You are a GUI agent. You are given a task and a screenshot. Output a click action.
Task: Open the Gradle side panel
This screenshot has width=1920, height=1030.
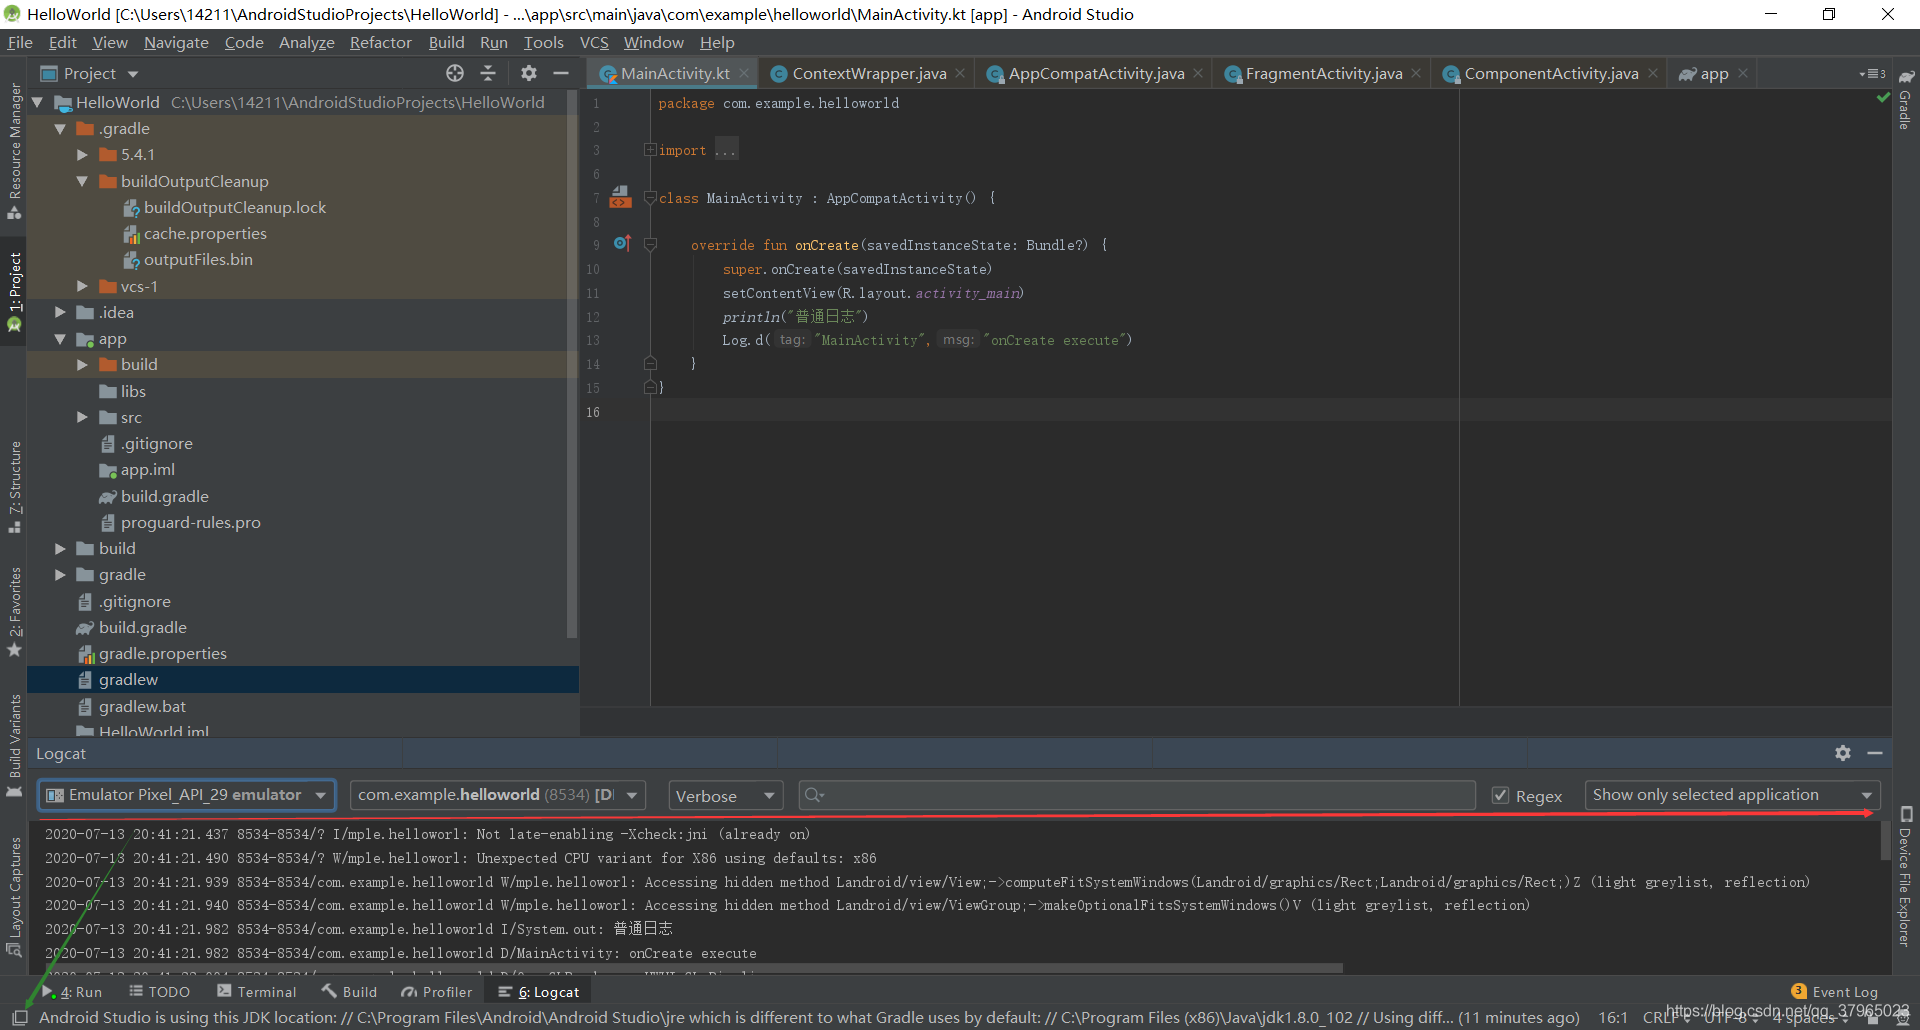point(1905,100)
